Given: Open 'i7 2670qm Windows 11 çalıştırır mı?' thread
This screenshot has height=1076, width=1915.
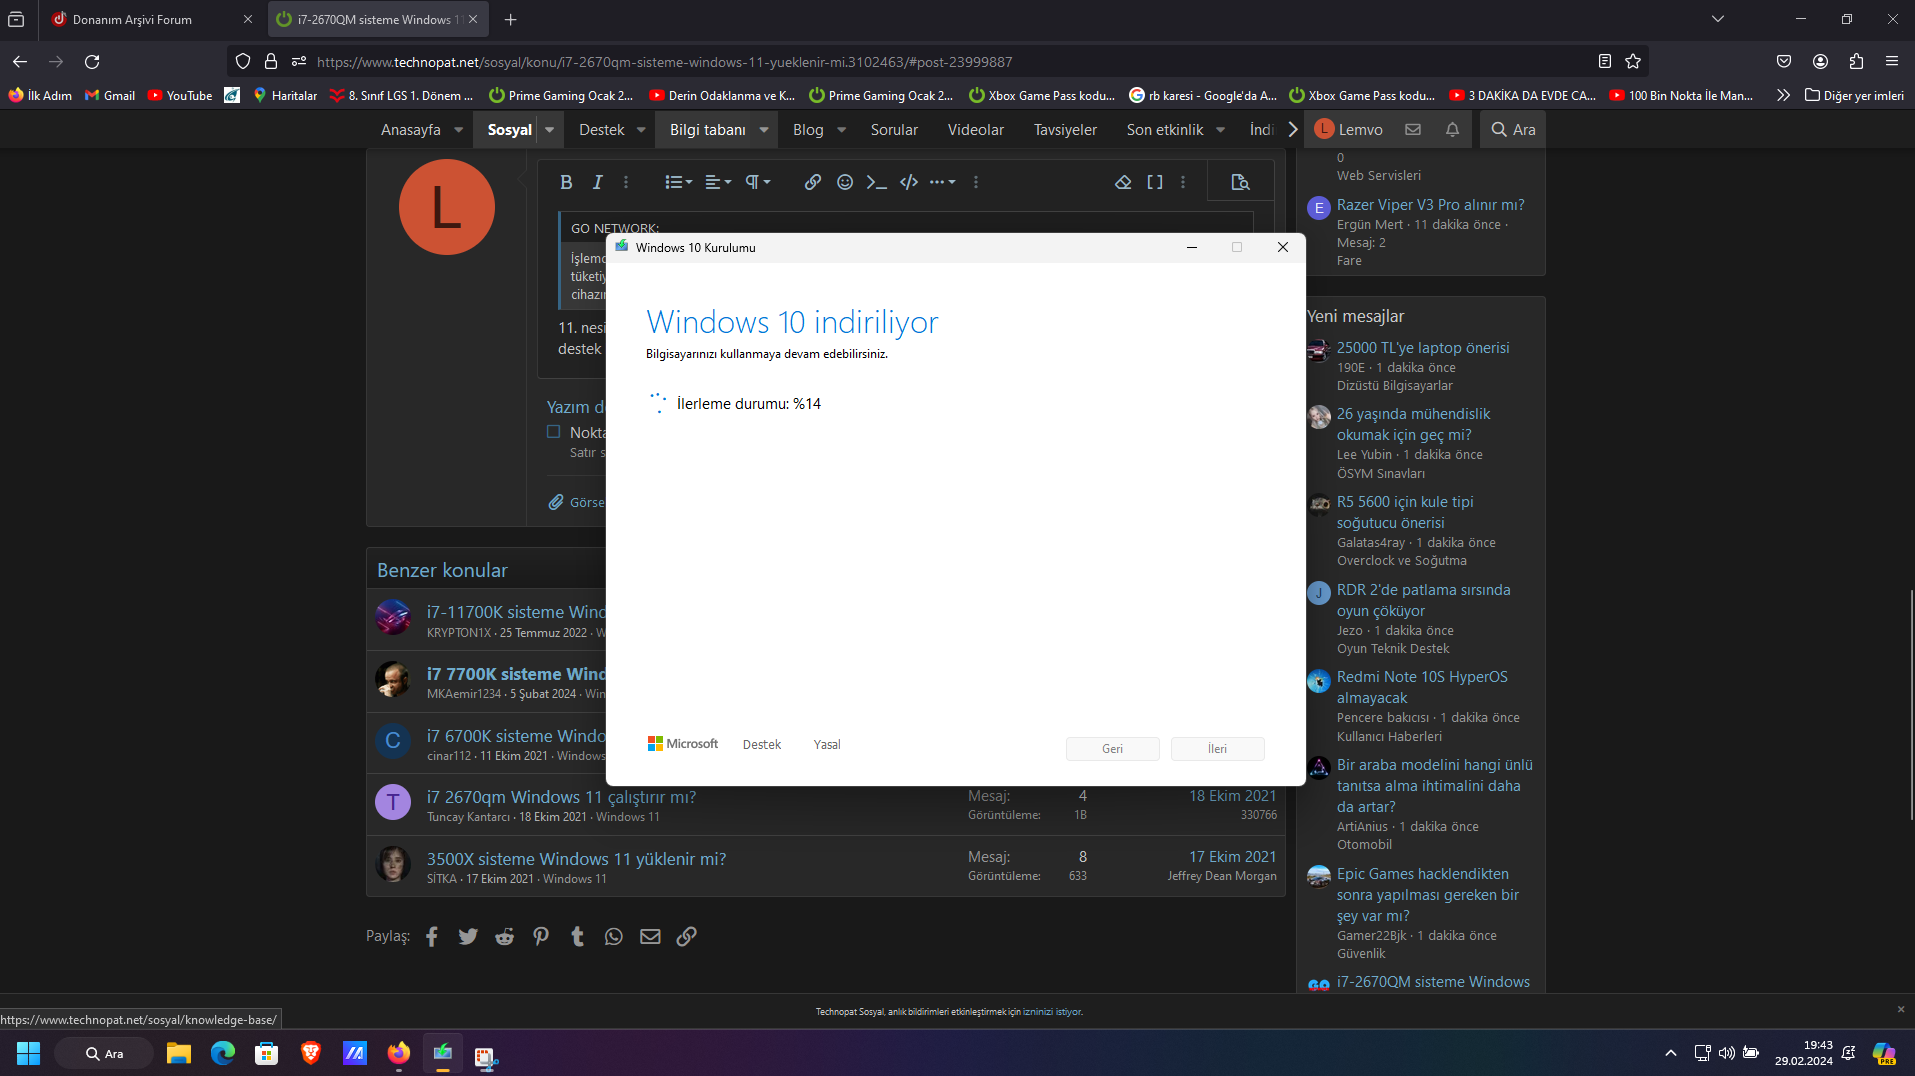Looking at the screenshot, I should tap(561, 797).
